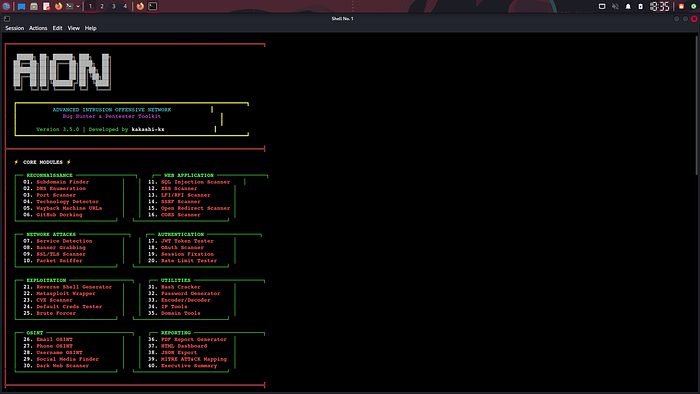This screenshot has height=394, width=700.
Task: Click the 'Brute Forcer' entry
Action: (x=56, y=313)
